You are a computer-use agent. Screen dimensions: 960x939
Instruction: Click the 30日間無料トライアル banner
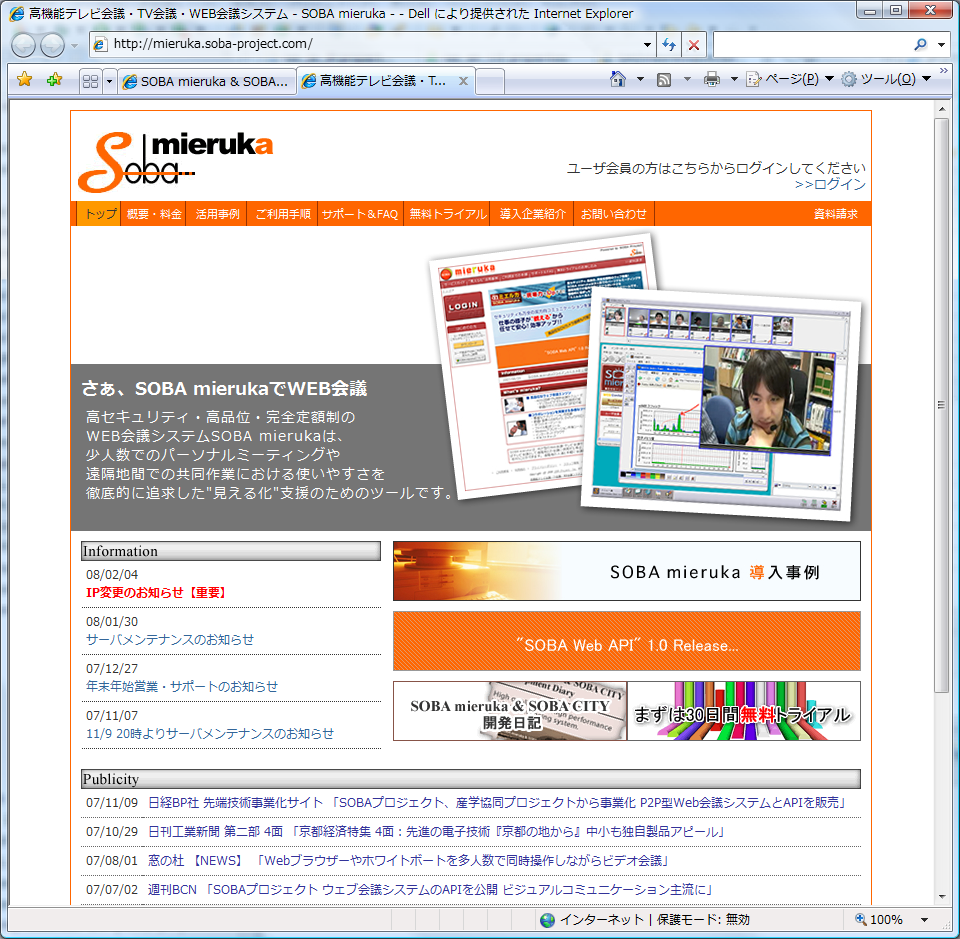tap(743, 711)
